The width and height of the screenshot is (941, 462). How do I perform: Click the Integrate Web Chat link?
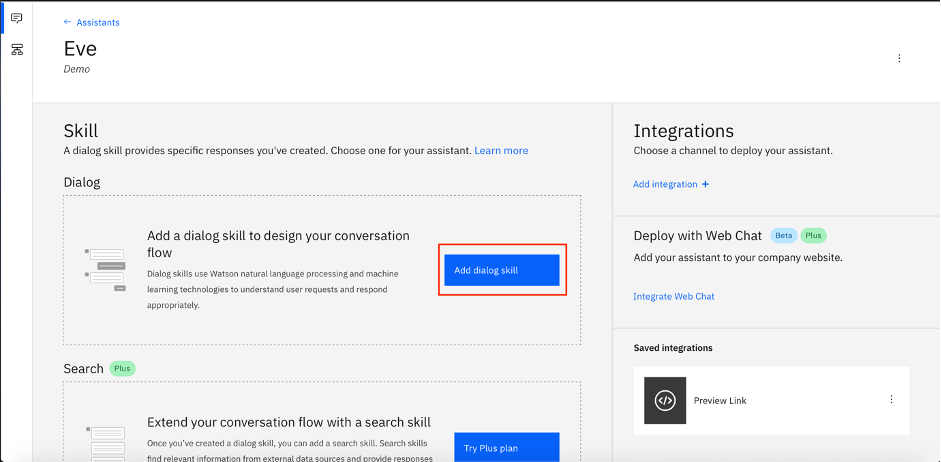tap(673, 297)
